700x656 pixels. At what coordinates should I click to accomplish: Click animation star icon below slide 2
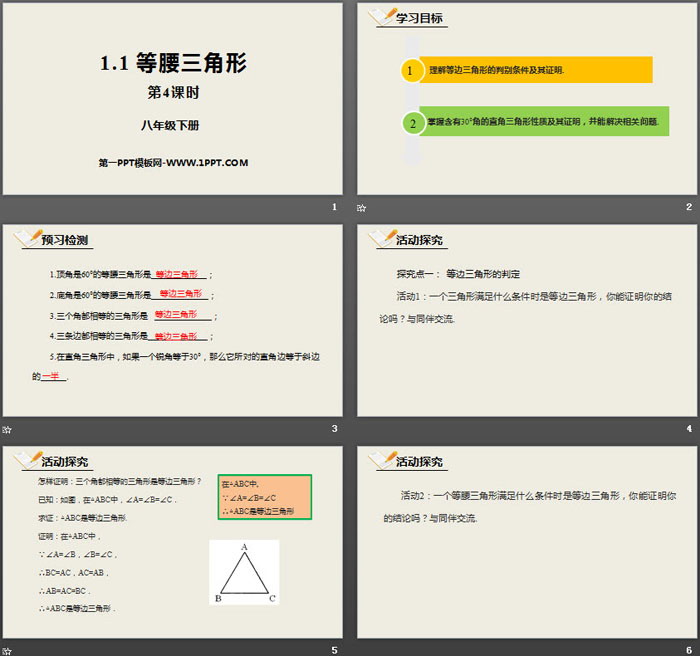tap(362, 208)
